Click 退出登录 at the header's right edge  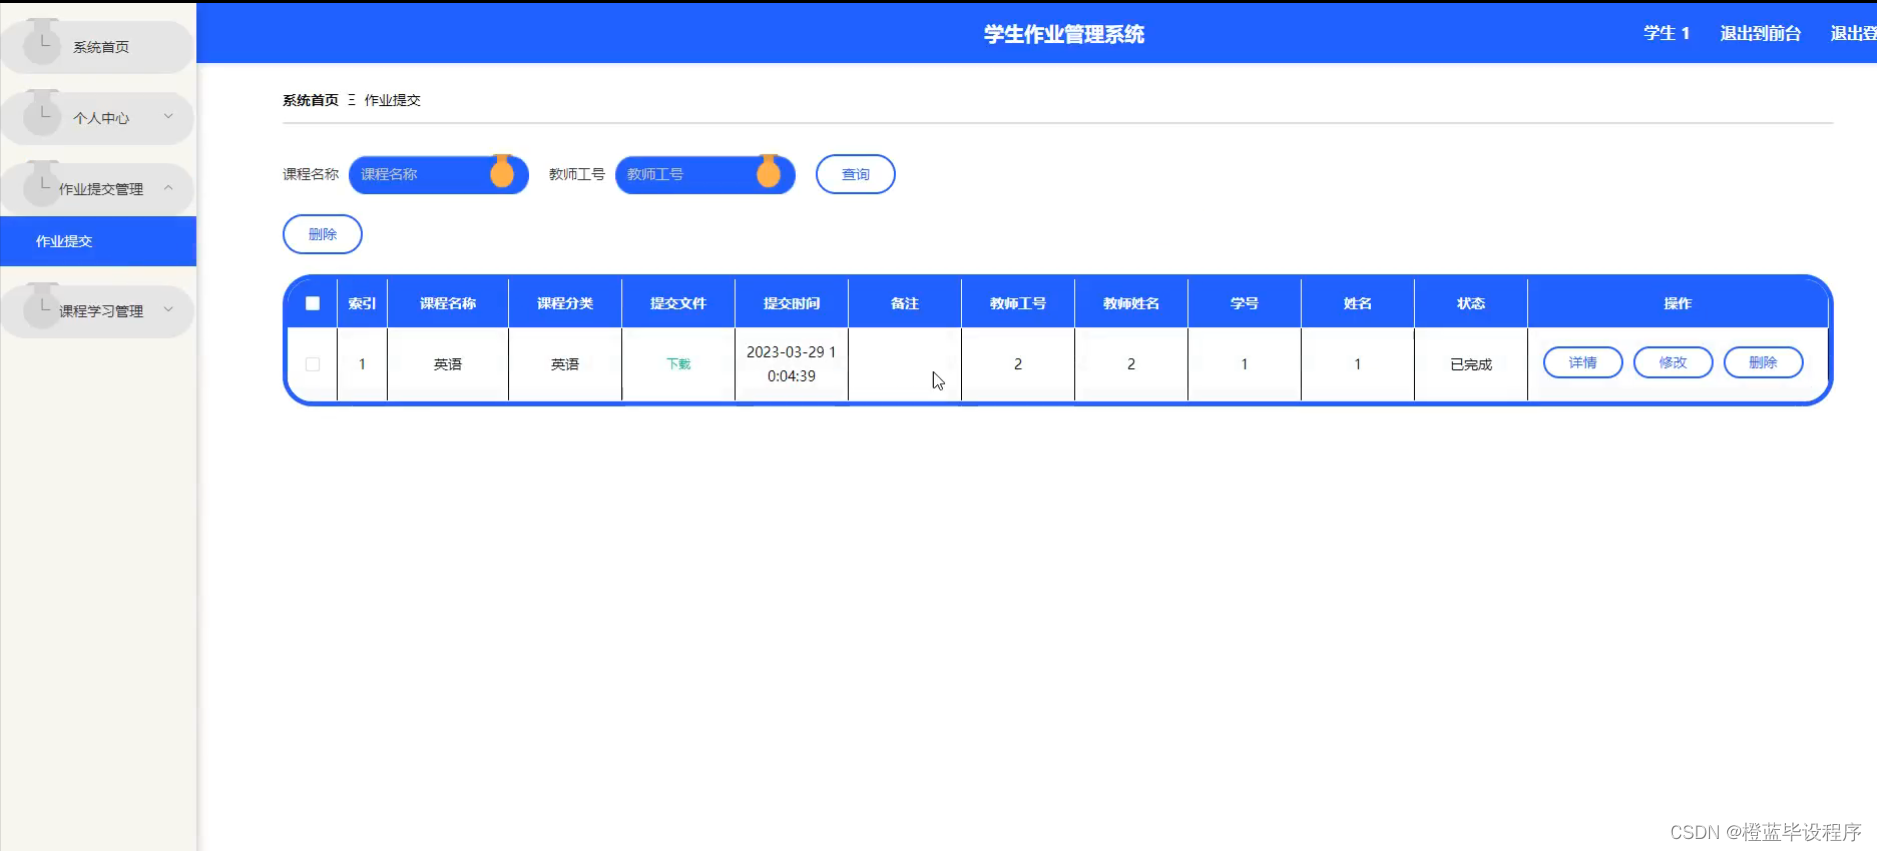[x=1853, y=33]
